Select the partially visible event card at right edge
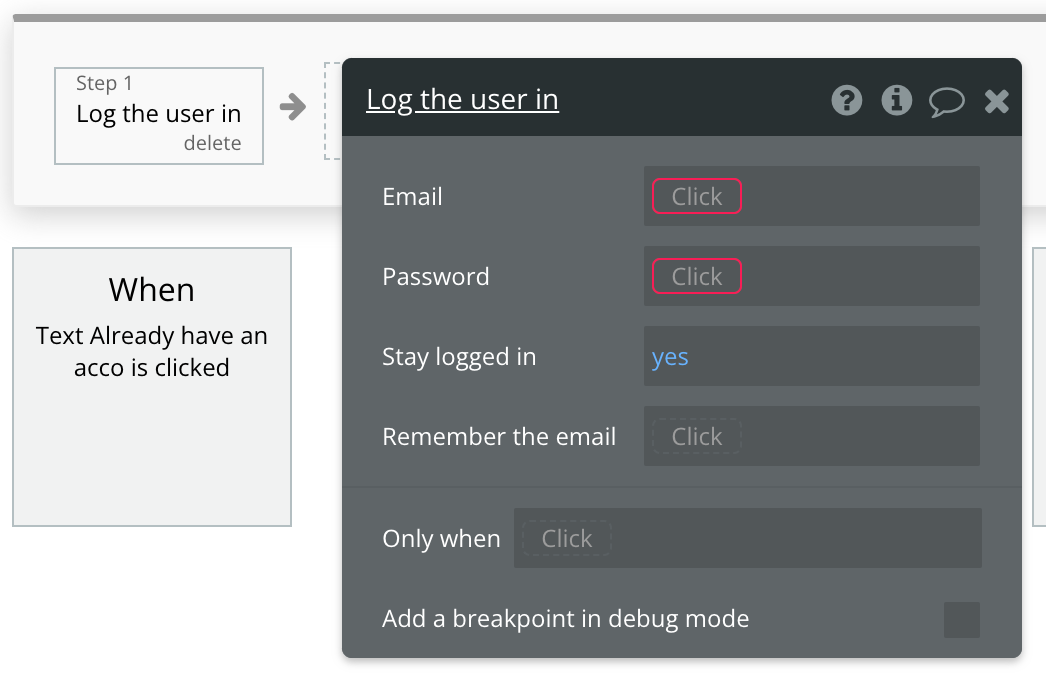This screenshot has height=692, width=1046. [1039, 387]
